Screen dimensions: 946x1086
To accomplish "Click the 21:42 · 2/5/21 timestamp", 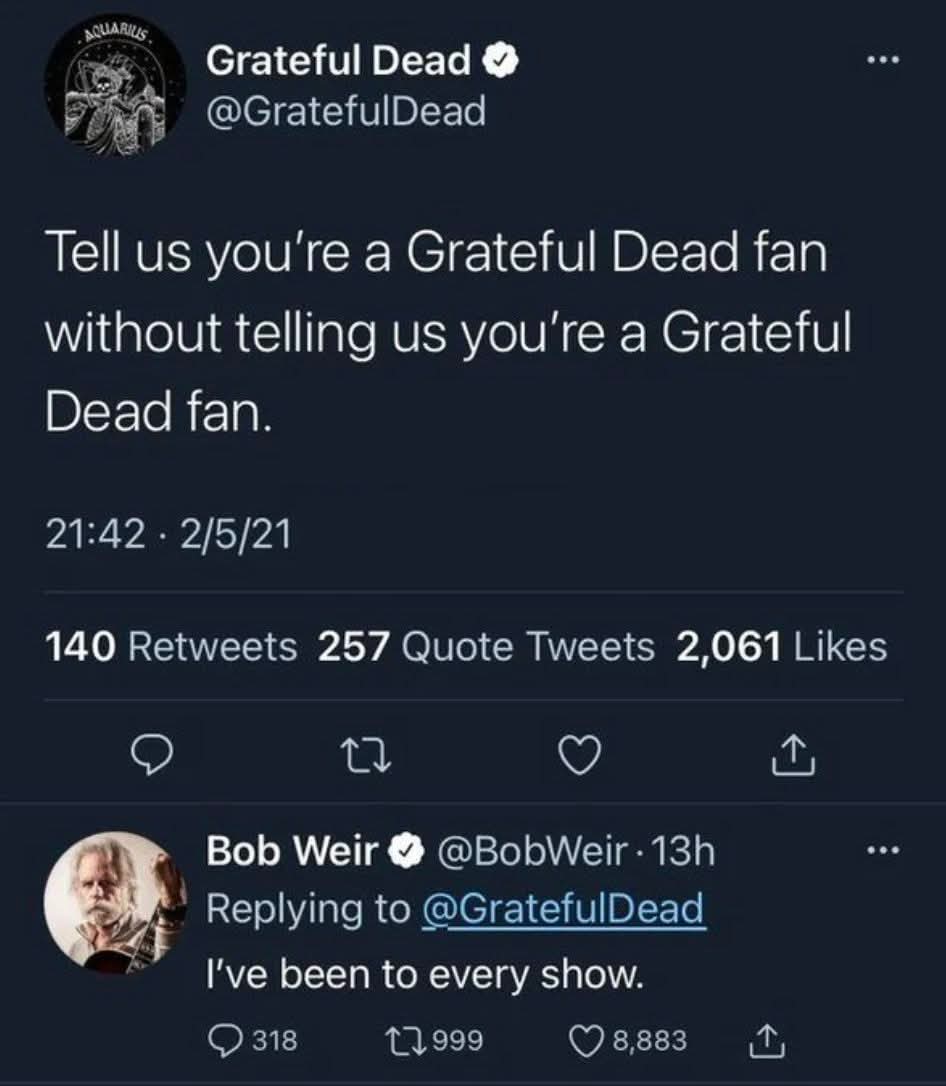I will click(168, 537).
